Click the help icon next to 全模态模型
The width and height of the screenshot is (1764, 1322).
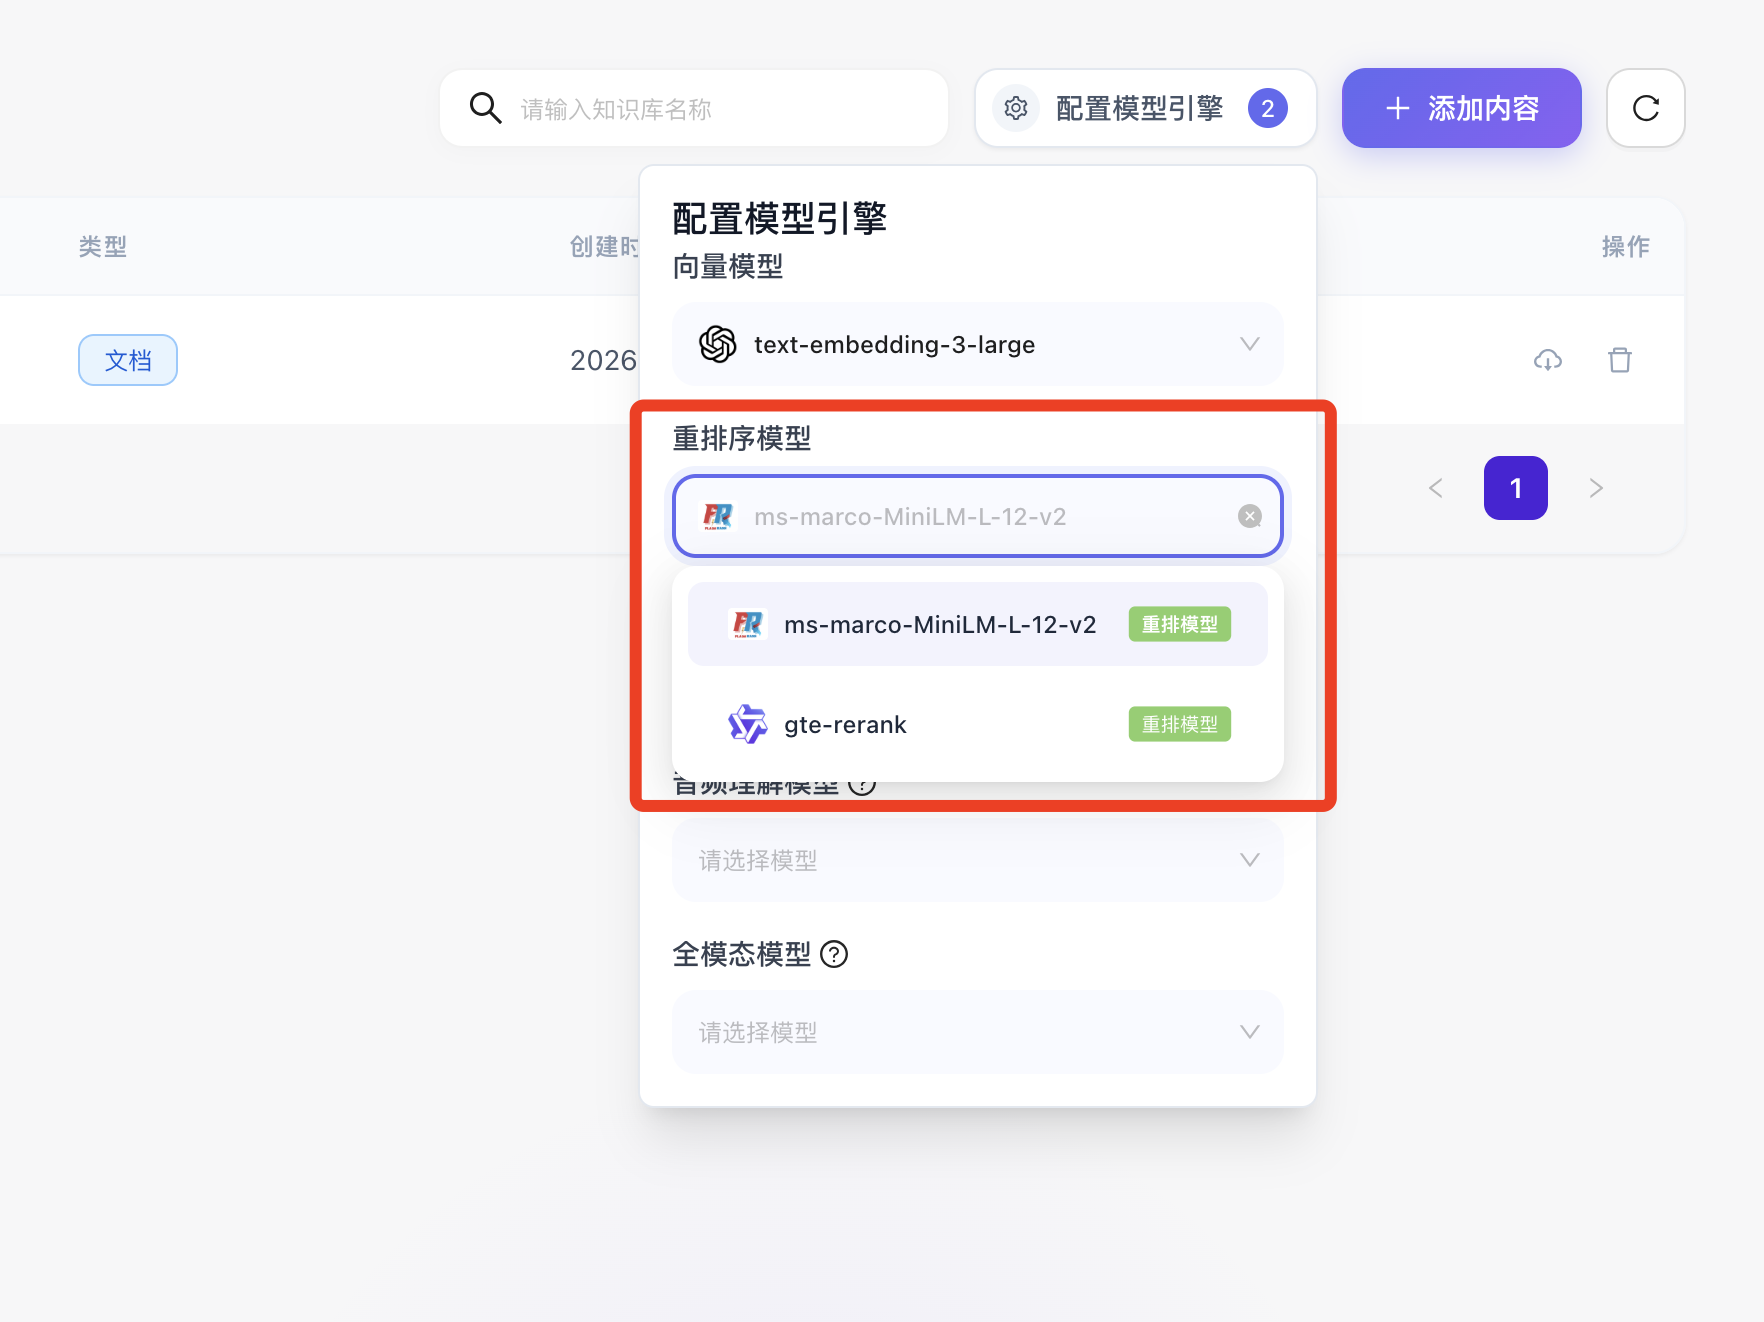pyautogui.click(x=834, y=954)
